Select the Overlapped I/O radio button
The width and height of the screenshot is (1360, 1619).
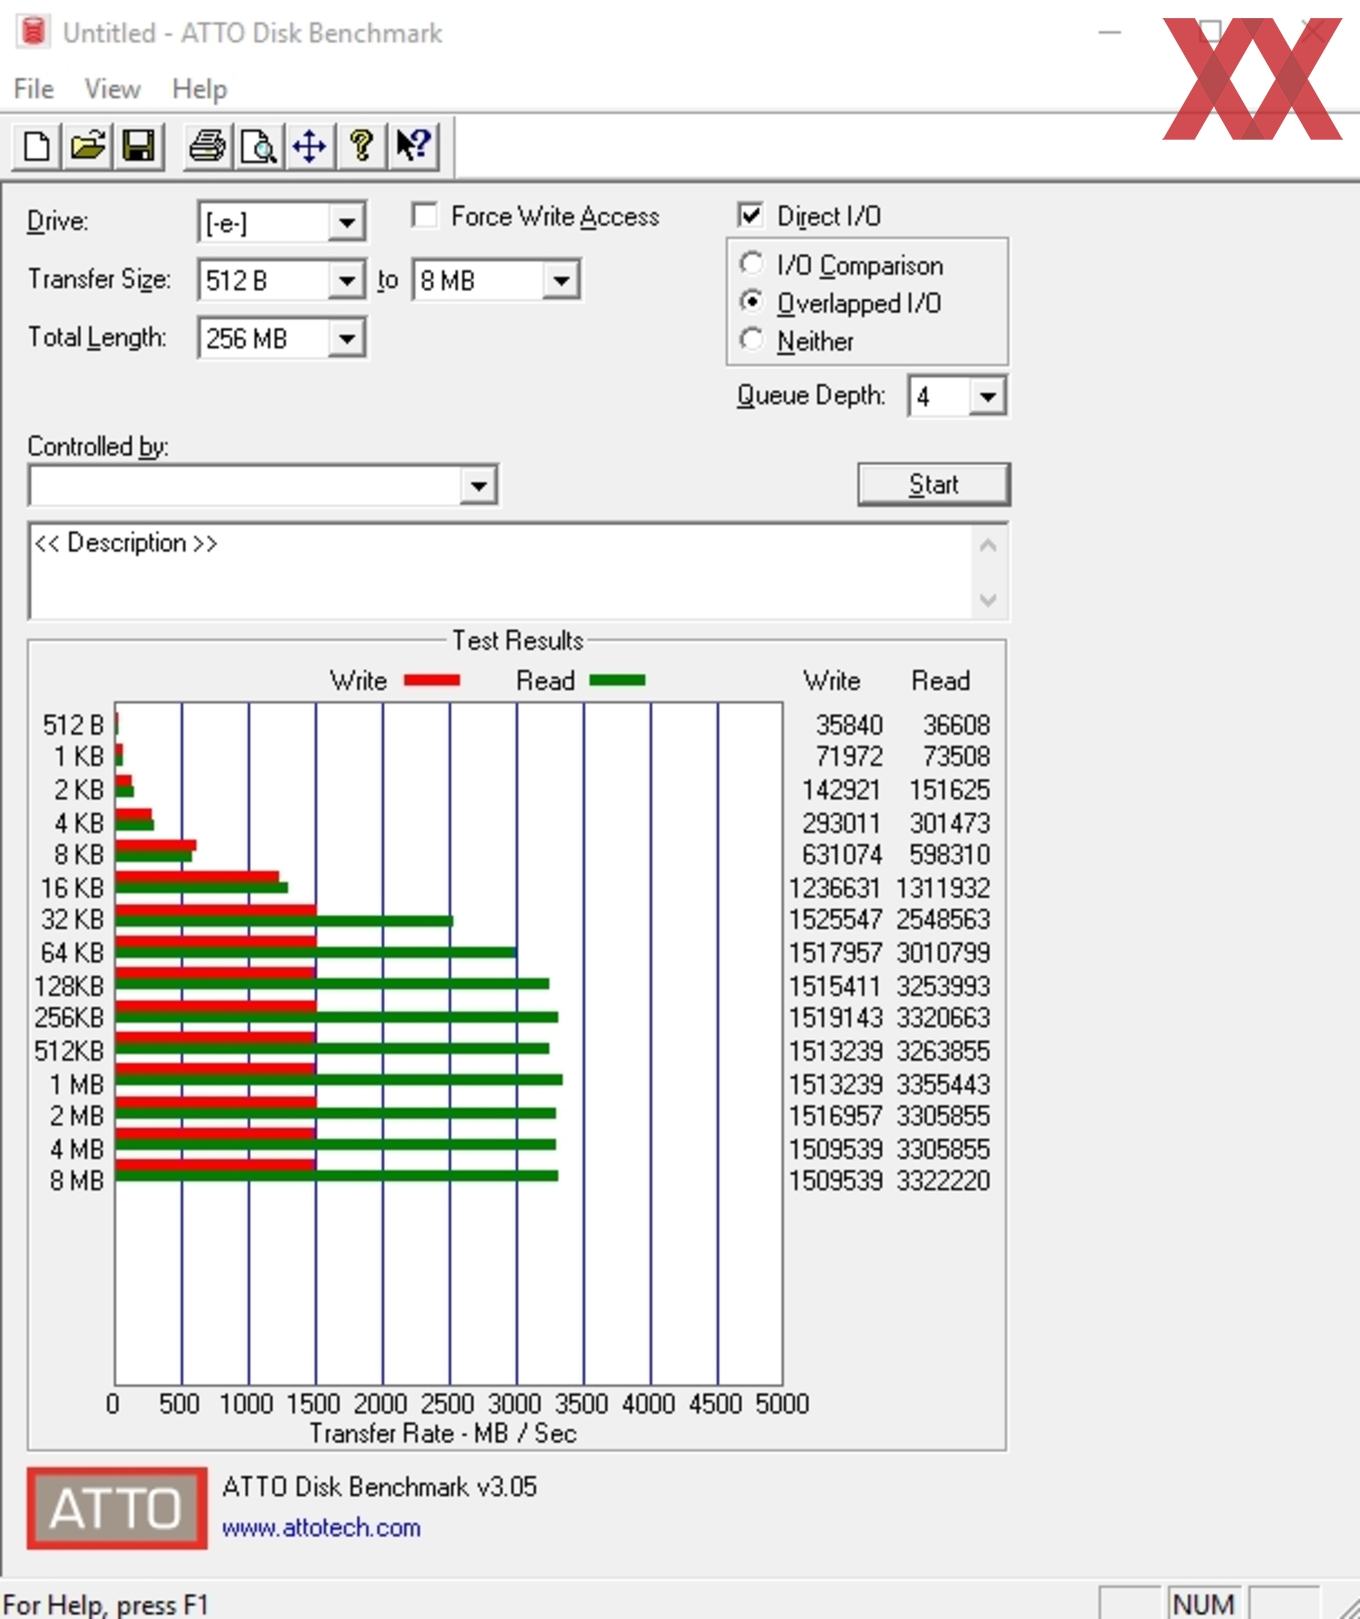[752, 302]
